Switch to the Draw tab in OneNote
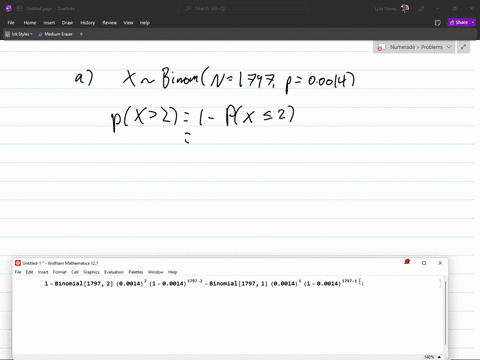 coord(67,23)
